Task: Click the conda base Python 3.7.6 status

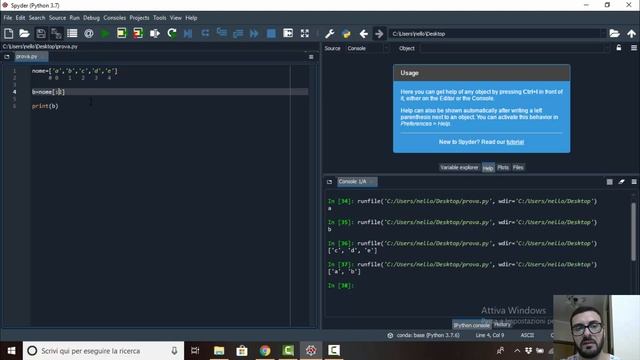Action: click(x=424, y=335)
